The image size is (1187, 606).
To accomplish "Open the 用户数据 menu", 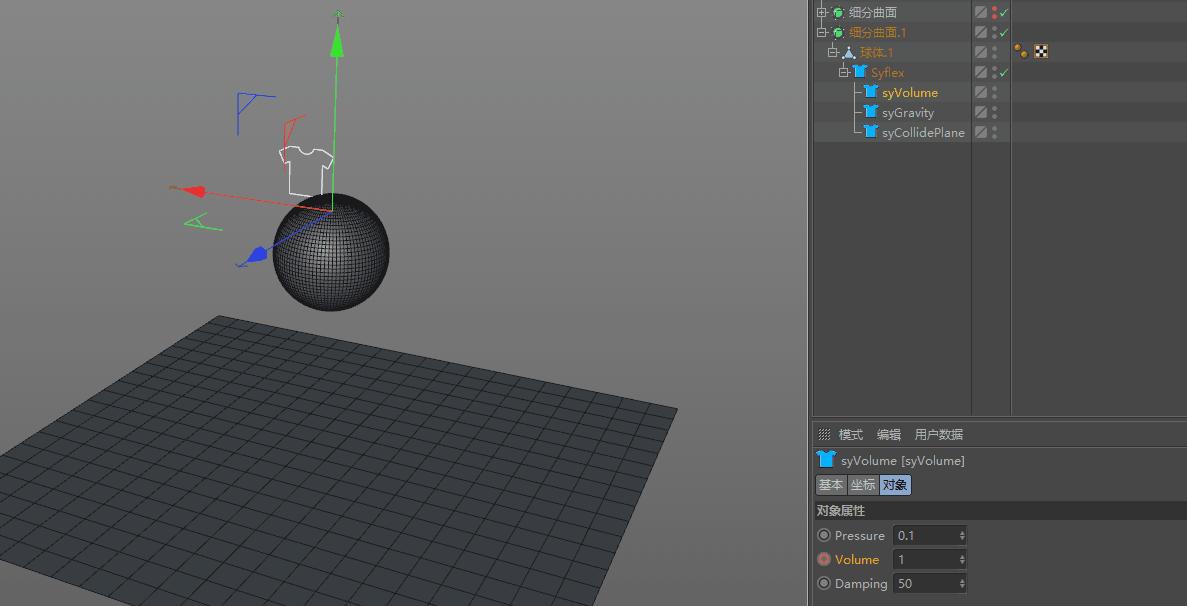I will (x=938, y=434).
